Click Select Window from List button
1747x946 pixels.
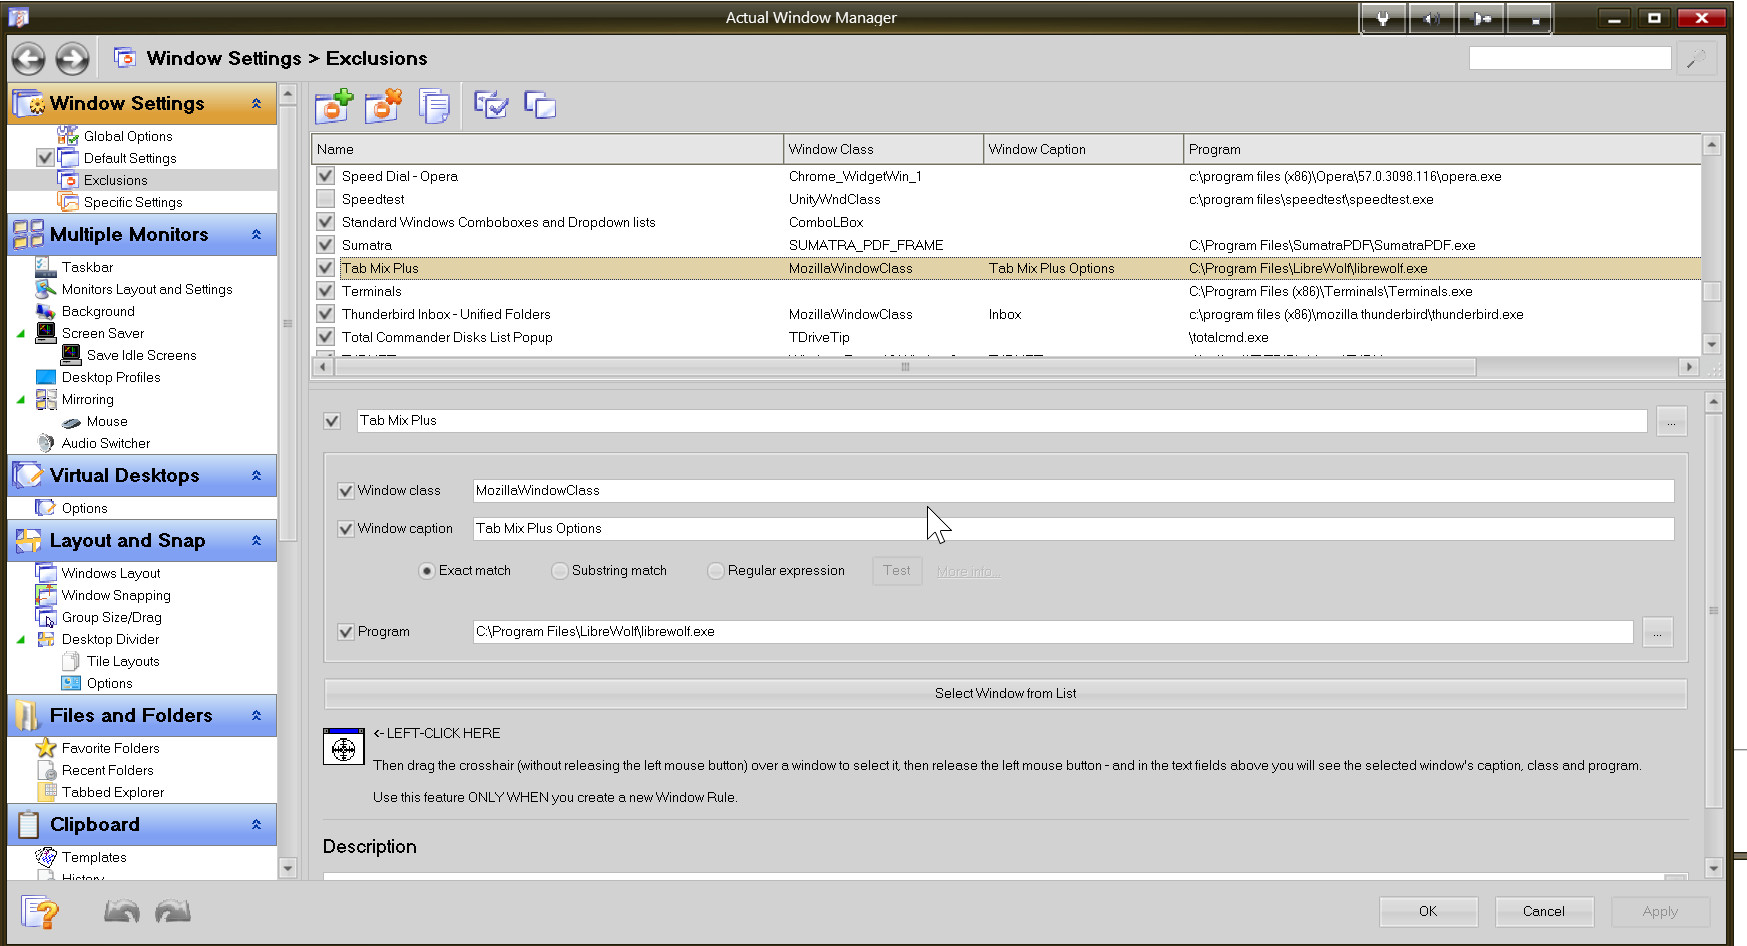click(1005, 693)
